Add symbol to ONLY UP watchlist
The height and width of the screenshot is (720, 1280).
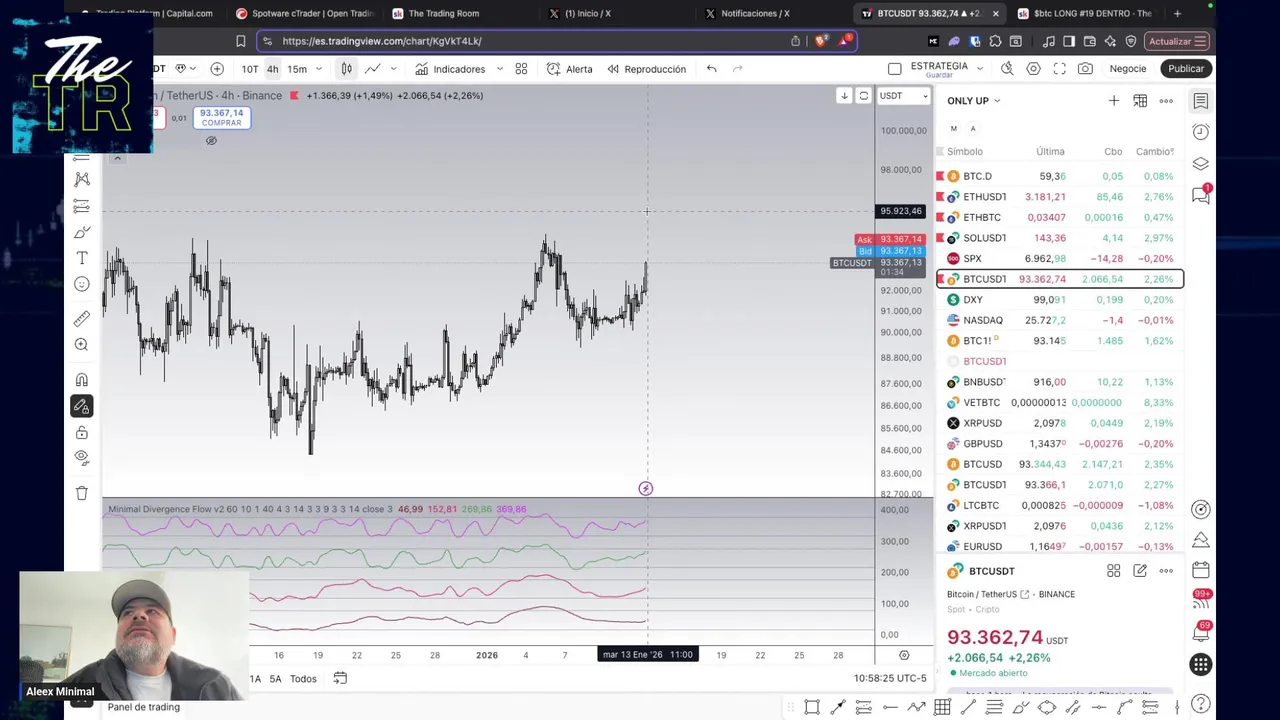1113,101
